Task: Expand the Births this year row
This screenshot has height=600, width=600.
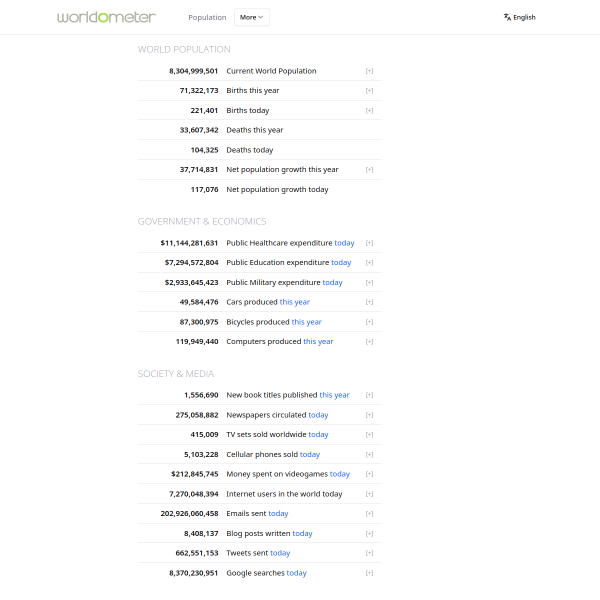Action: pyautogui.click(x=369, y=91)
